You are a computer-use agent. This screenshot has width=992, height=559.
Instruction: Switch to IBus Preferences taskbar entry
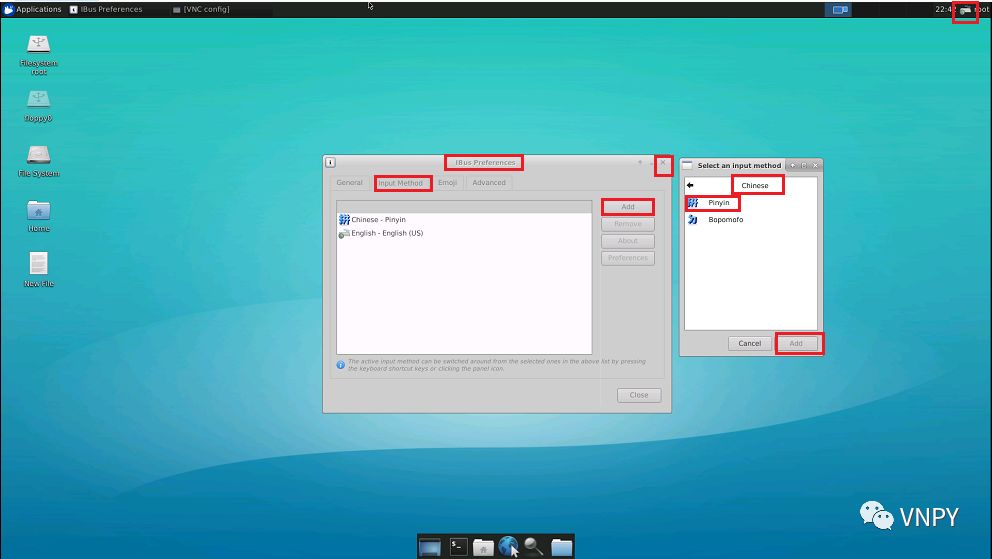(106, 9)
